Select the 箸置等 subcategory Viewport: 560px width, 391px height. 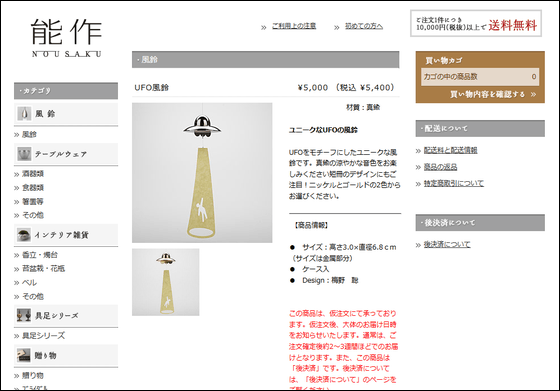click(33, 202)
